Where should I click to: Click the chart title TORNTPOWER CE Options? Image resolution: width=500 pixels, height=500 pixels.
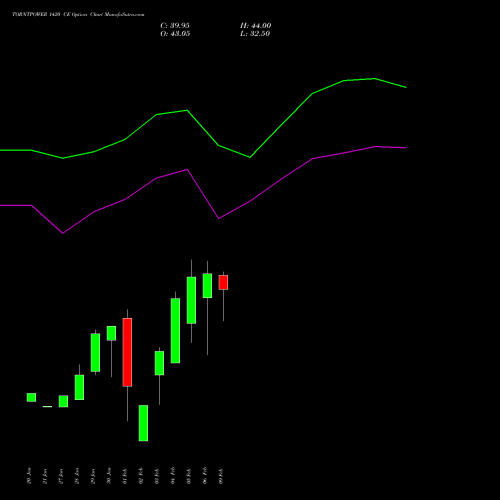click(x=78, y=15)
